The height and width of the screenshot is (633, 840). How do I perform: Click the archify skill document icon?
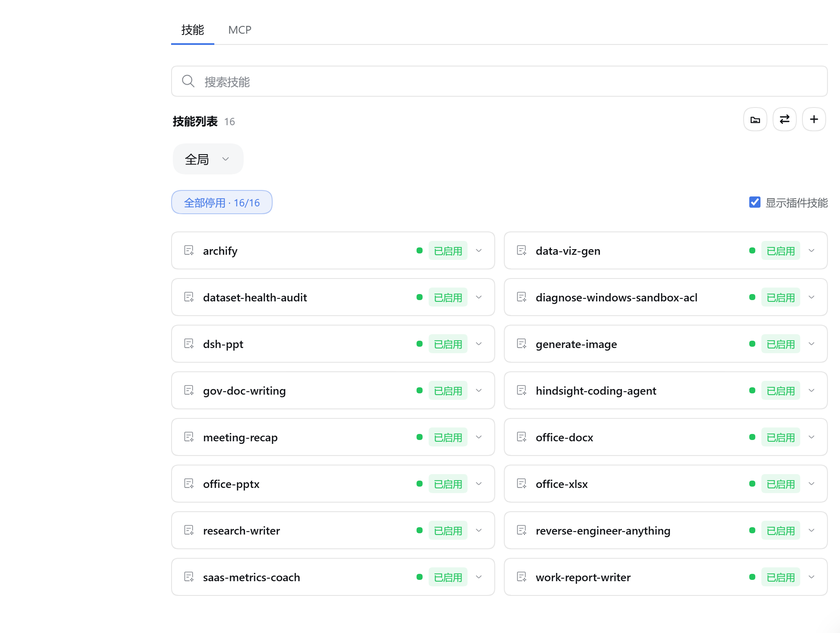189,250
